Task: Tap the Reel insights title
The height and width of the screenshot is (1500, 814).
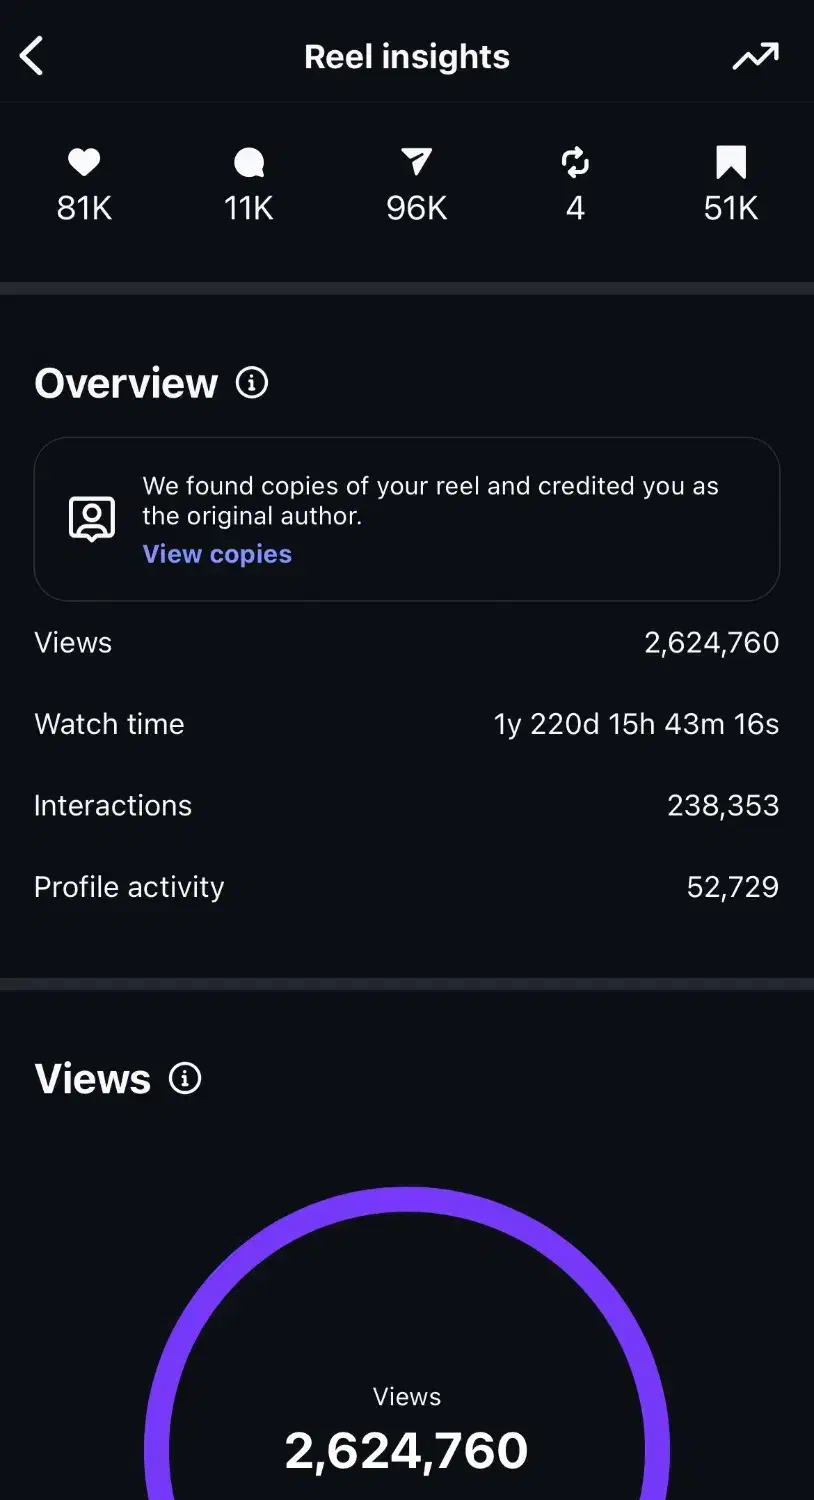Action: point(407,57)
